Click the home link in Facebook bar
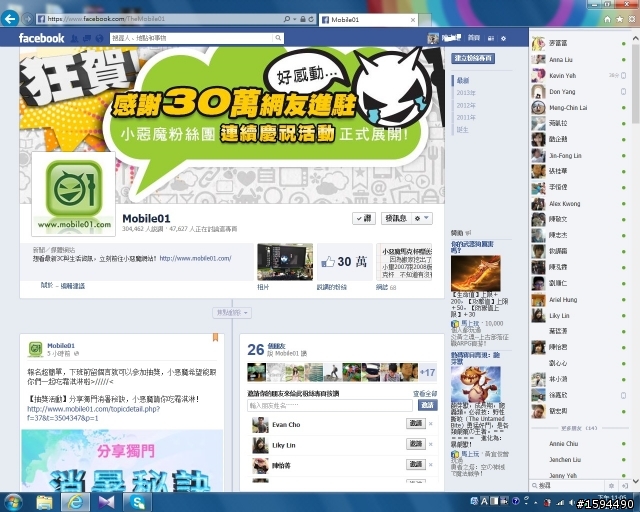This screenshot has width=640, height=512. (473, 38)
